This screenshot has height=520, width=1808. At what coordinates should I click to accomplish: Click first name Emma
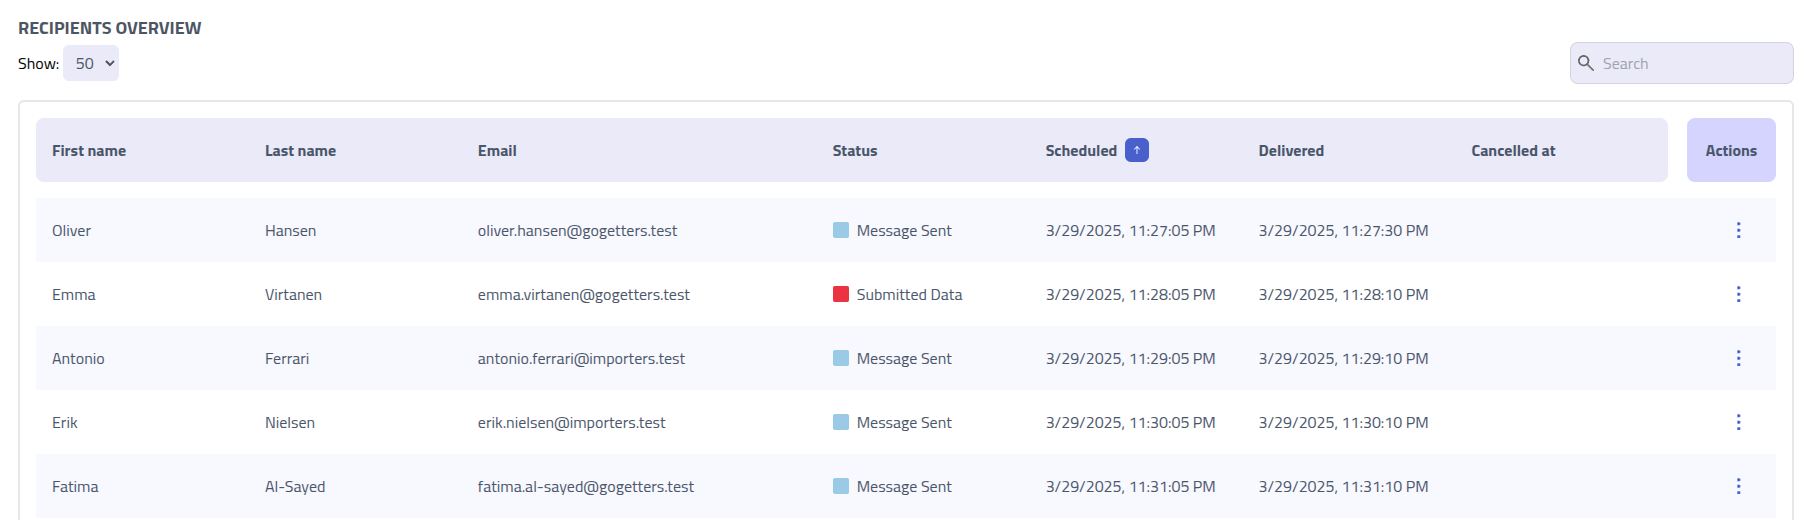[x=74, y=295]
